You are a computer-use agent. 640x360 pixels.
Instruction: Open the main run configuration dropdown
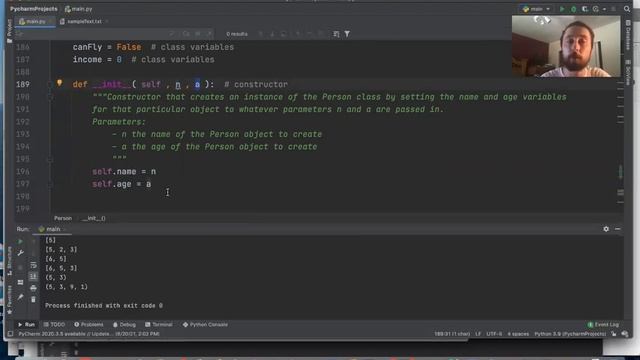[x=536, y=9]
